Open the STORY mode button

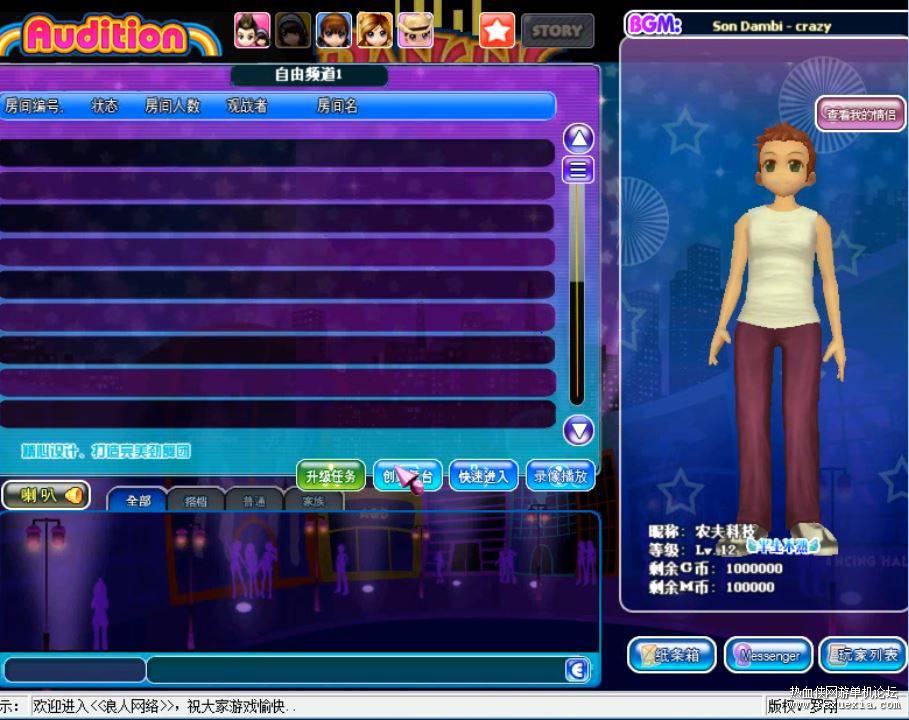point(557,31)
